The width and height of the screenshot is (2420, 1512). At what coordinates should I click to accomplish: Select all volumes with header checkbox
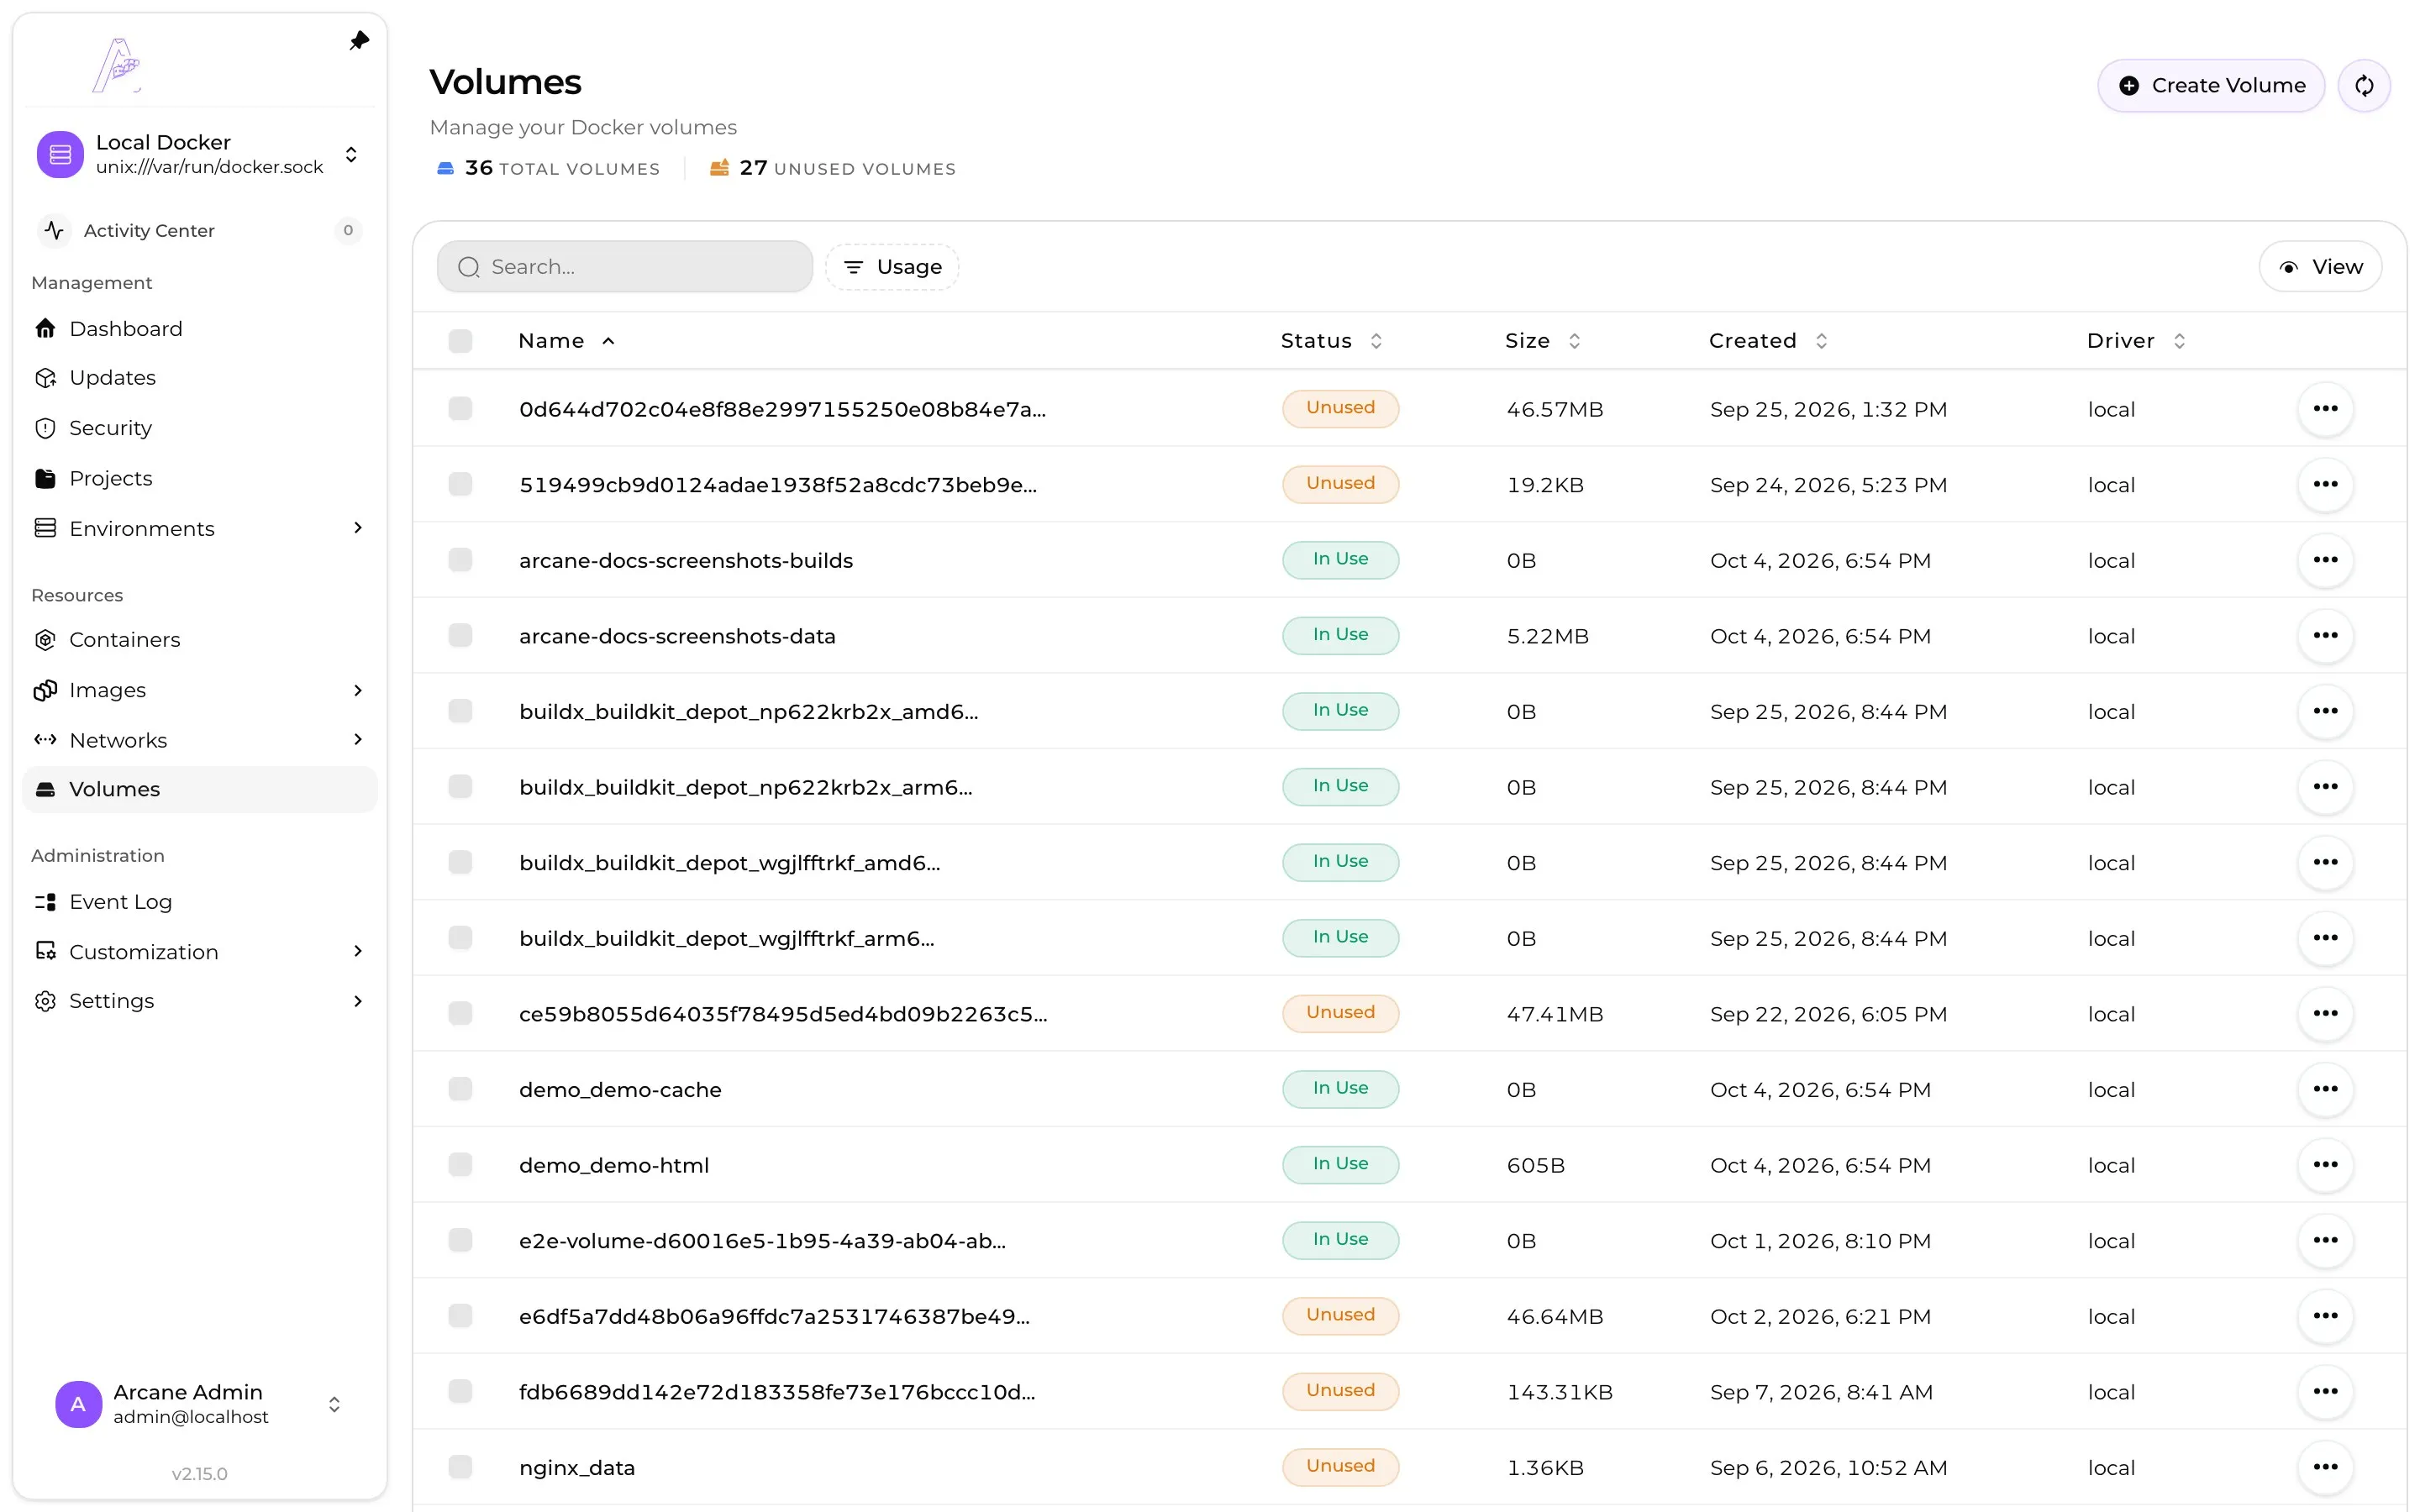click(460, 341)
